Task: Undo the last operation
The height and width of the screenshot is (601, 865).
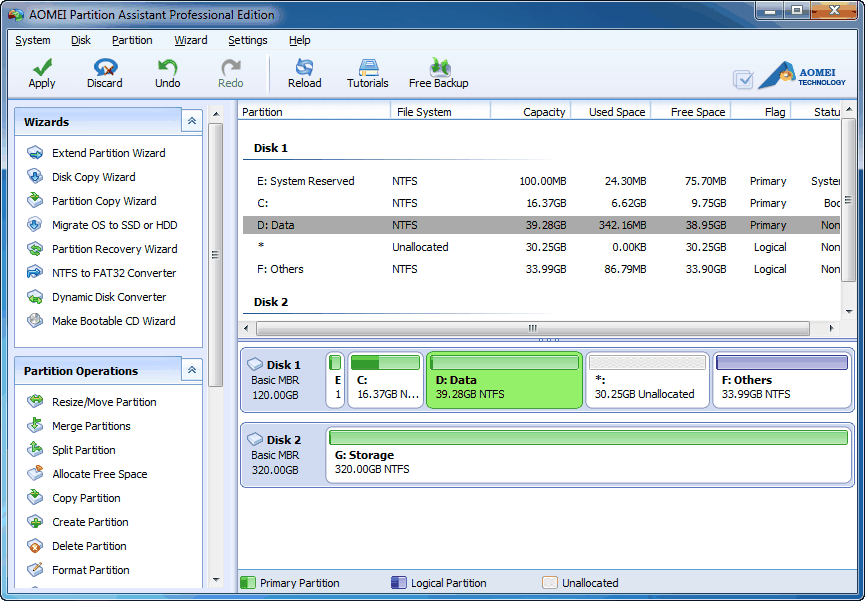Action: coord(167,71)
